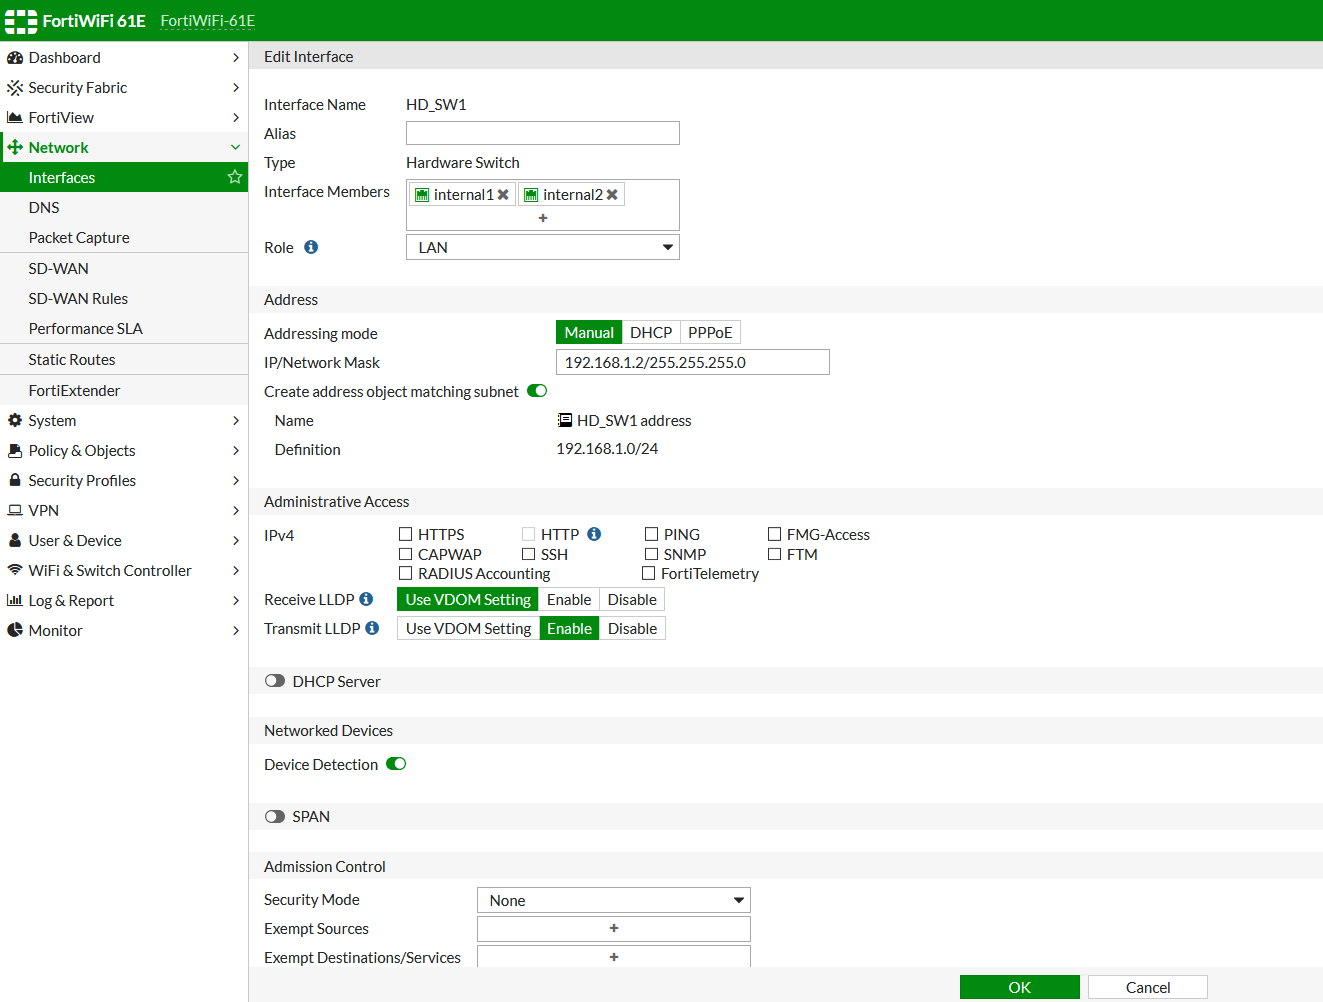The width and height of the screenshot is (1323, 1002).
Task: Enable the HTTPS administrative access checkbox
Action: (406, 534)
